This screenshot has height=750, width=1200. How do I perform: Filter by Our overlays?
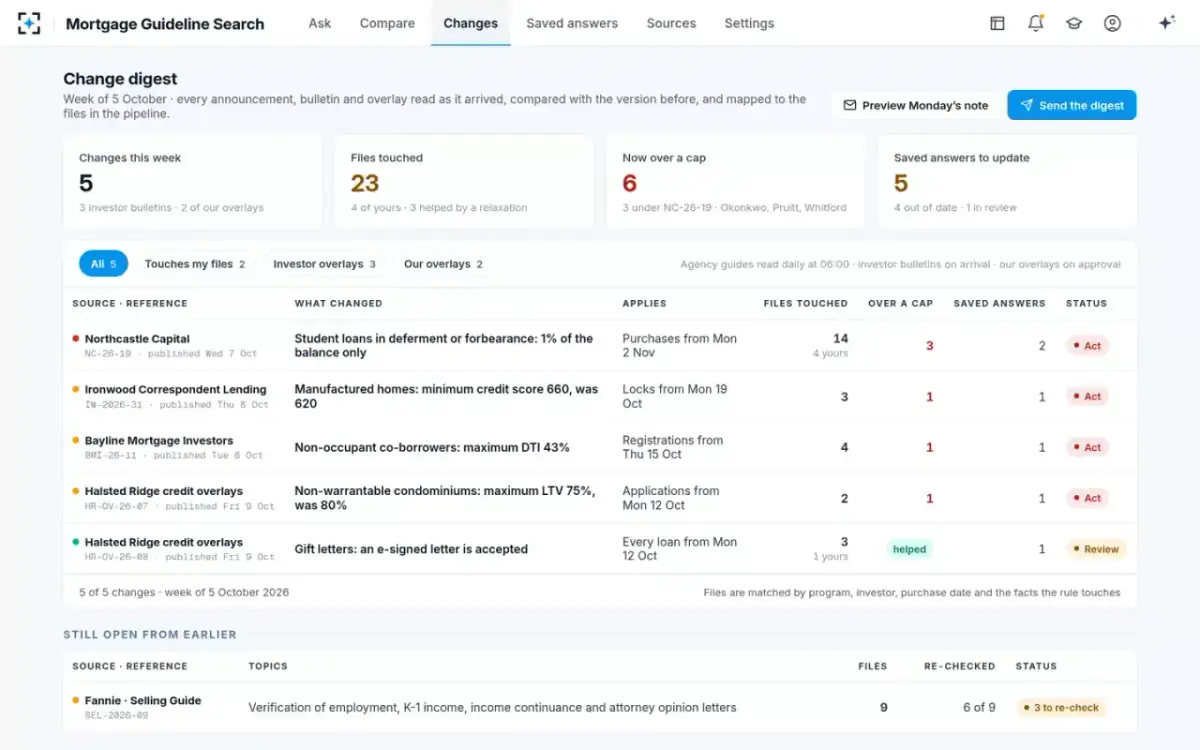coord(443,264)
